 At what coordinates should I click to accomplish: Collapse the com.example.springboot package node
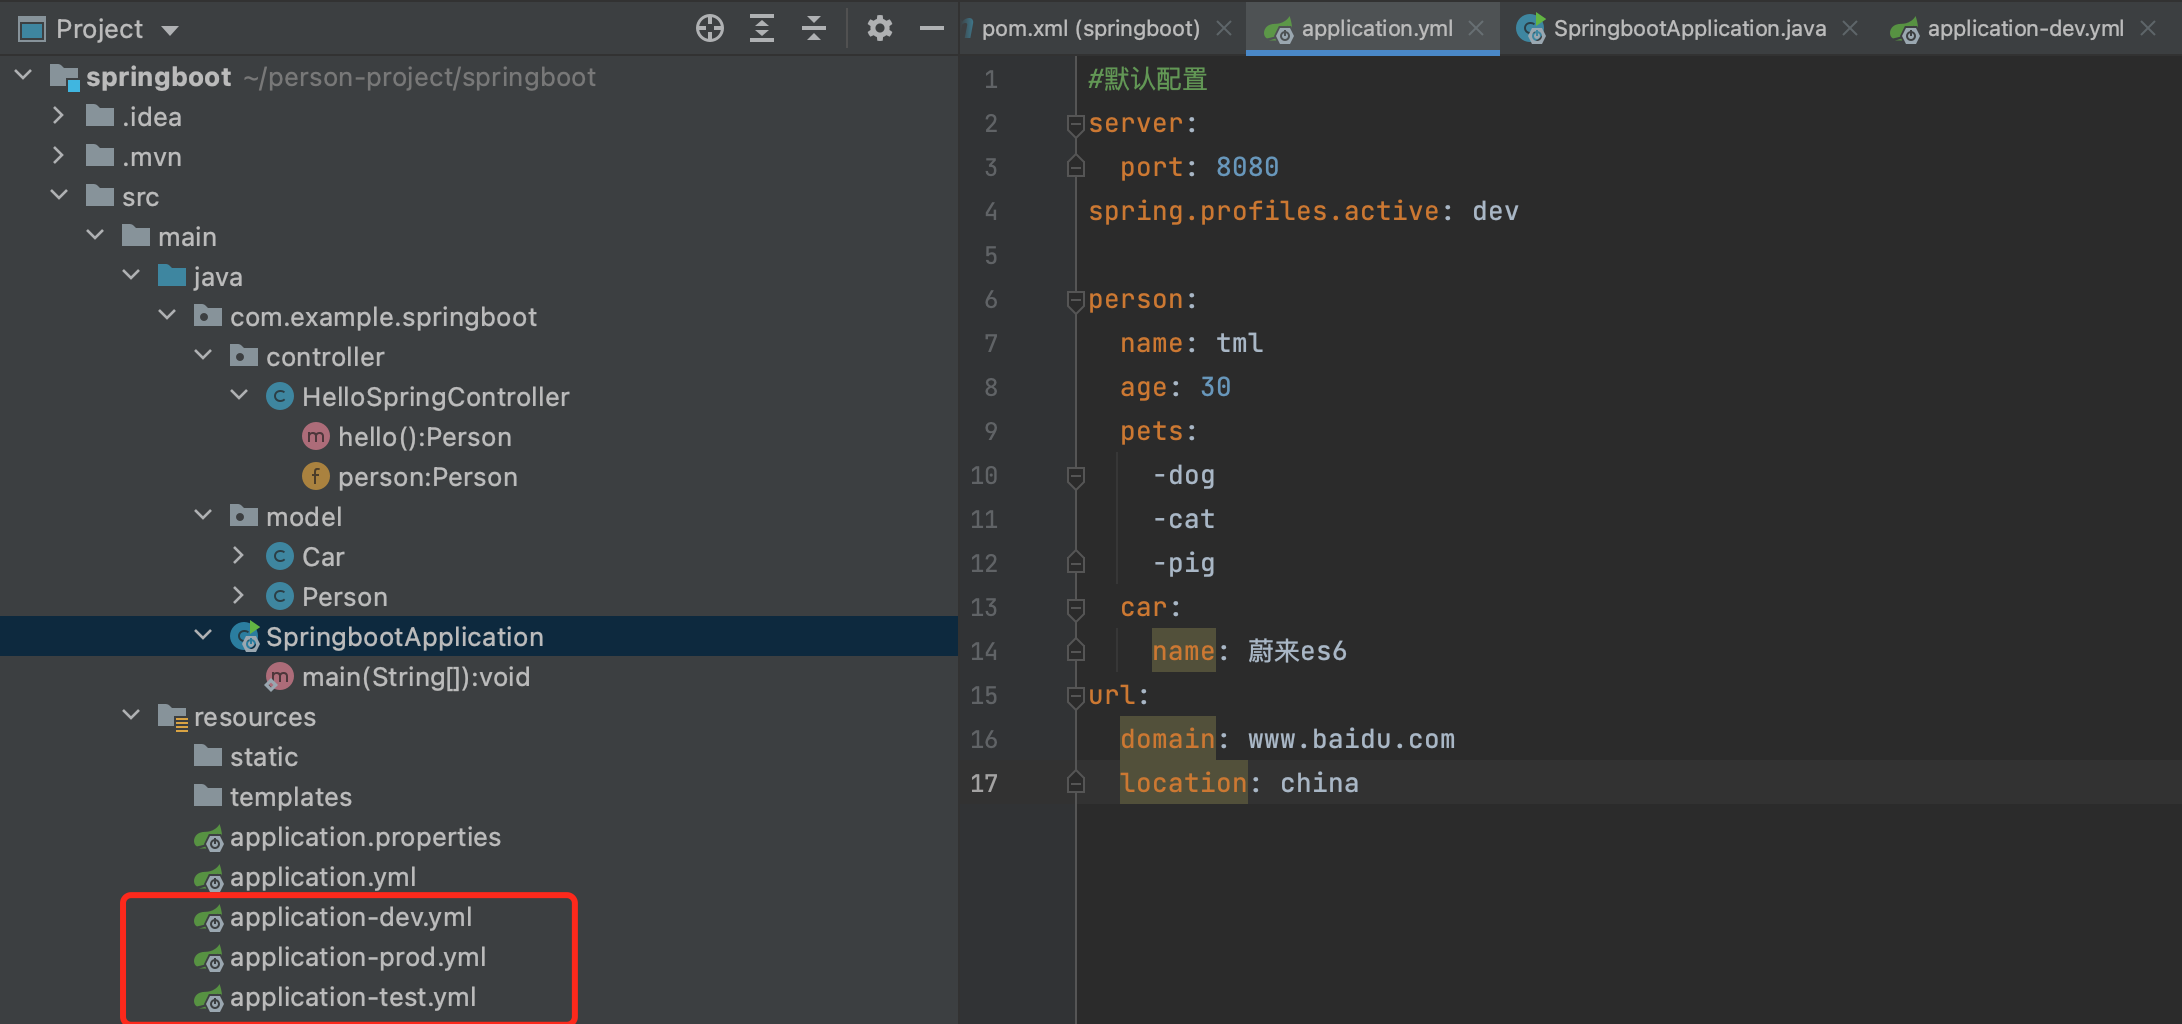coord(166,314)
